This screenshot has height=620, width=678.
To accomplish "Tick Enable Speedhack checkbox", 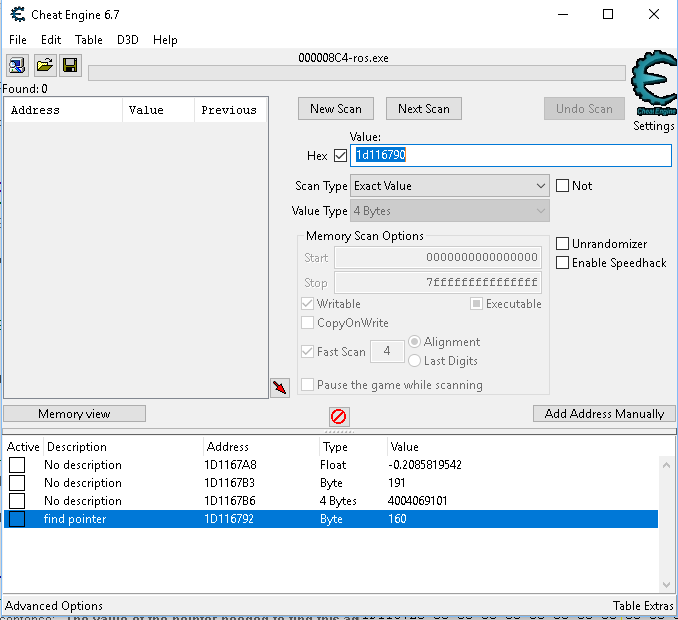I will 562,263.
